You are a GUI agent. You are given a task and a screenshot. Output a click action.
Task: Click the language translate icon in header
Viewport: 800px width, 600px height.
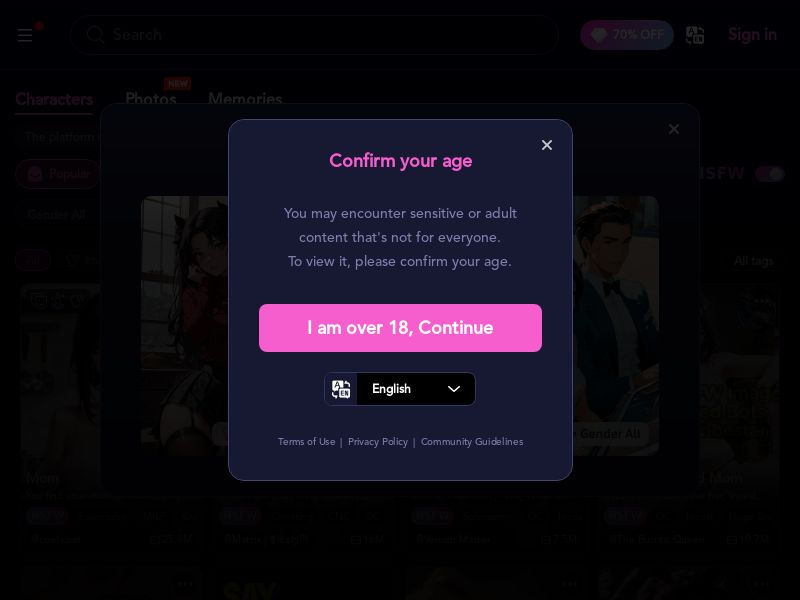tap(695, 35)
